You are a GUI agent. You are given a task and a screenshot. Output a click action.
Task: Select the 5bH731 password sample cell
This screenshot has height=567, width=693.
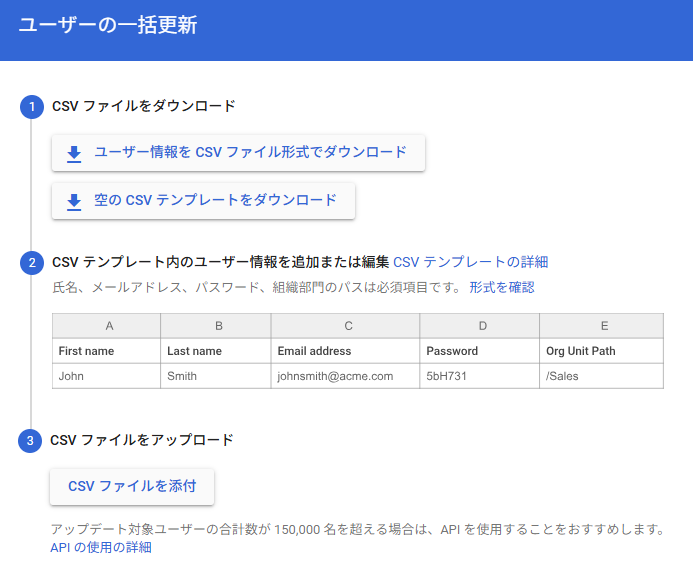pos(479,376)
